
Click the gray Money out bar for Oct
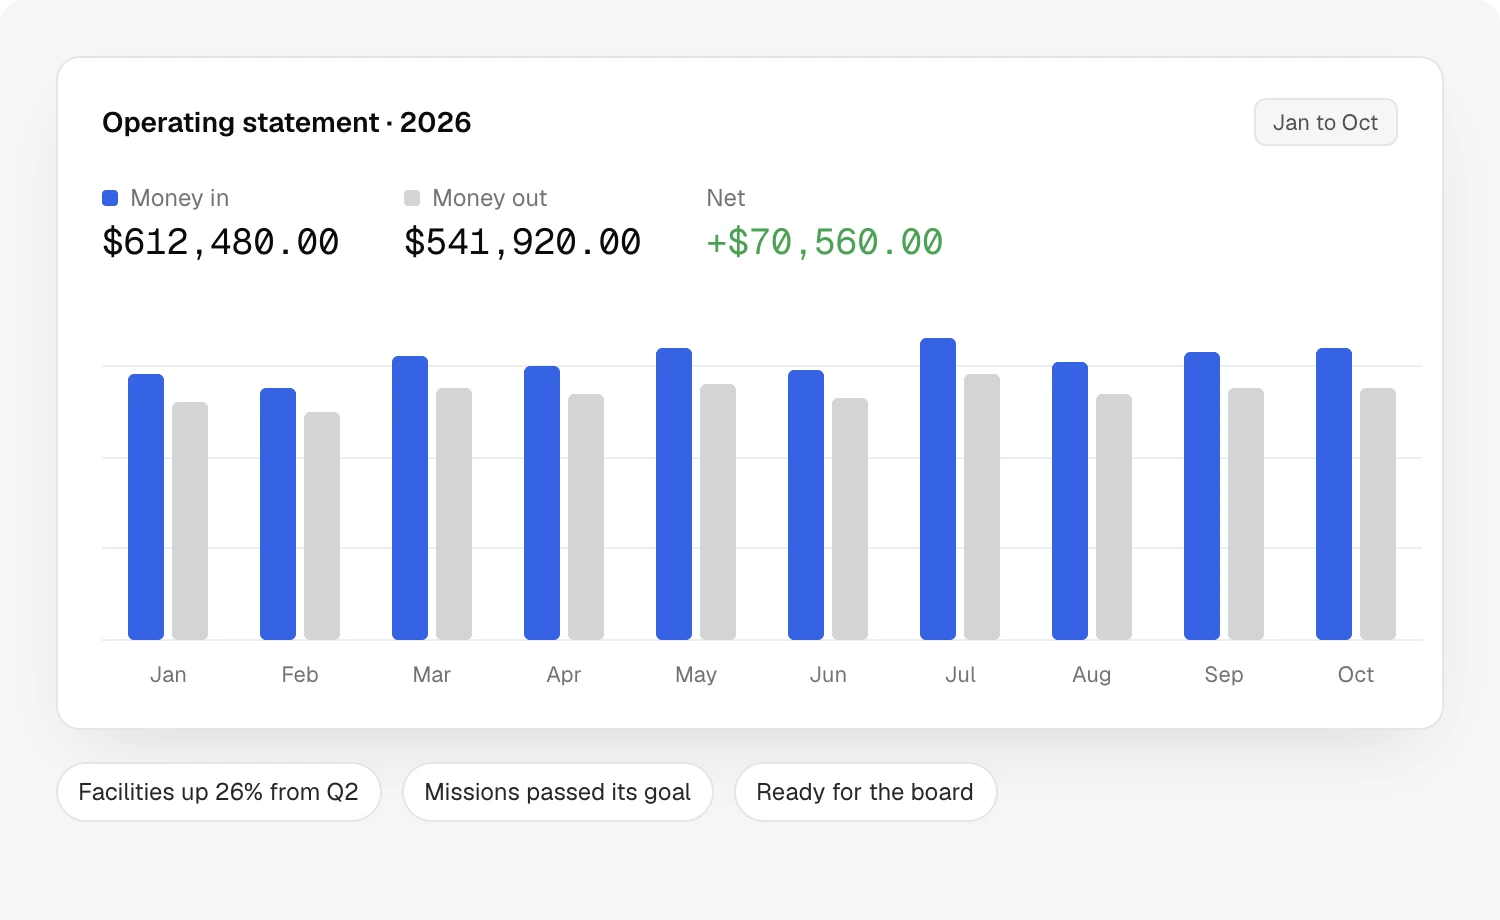click(1378, 514)
